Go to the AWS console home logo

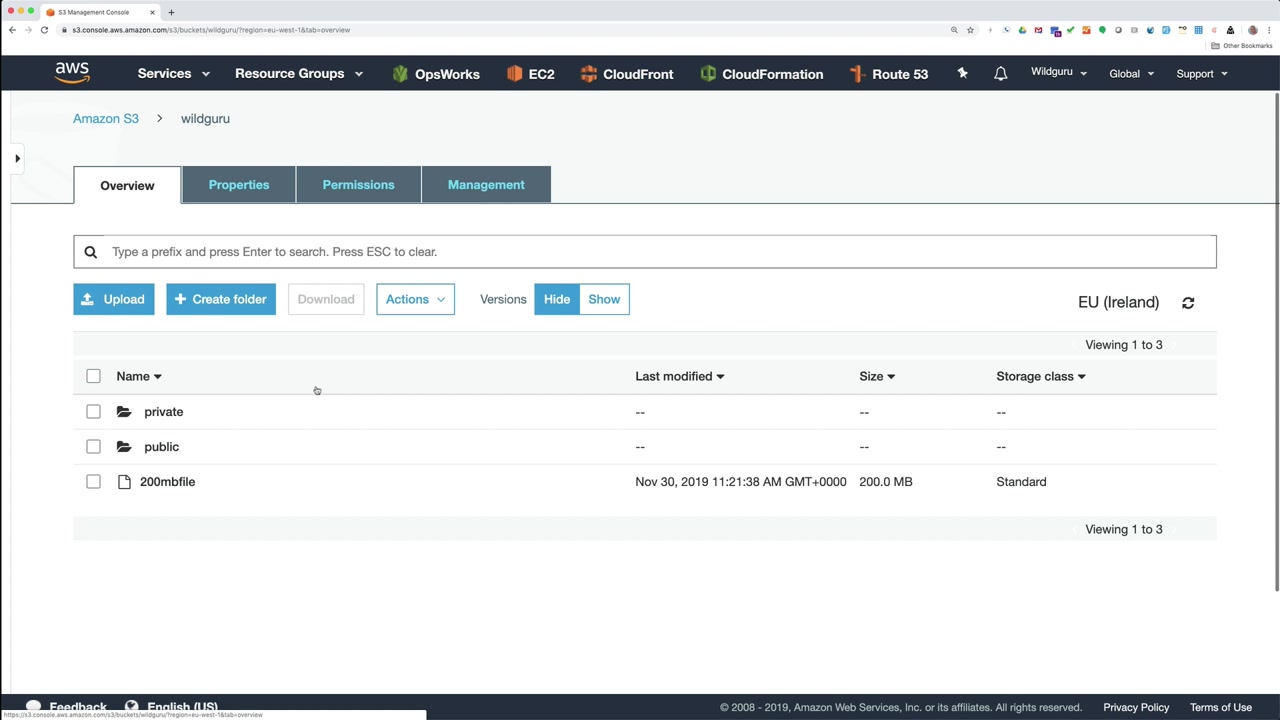(x=72, y=73)
